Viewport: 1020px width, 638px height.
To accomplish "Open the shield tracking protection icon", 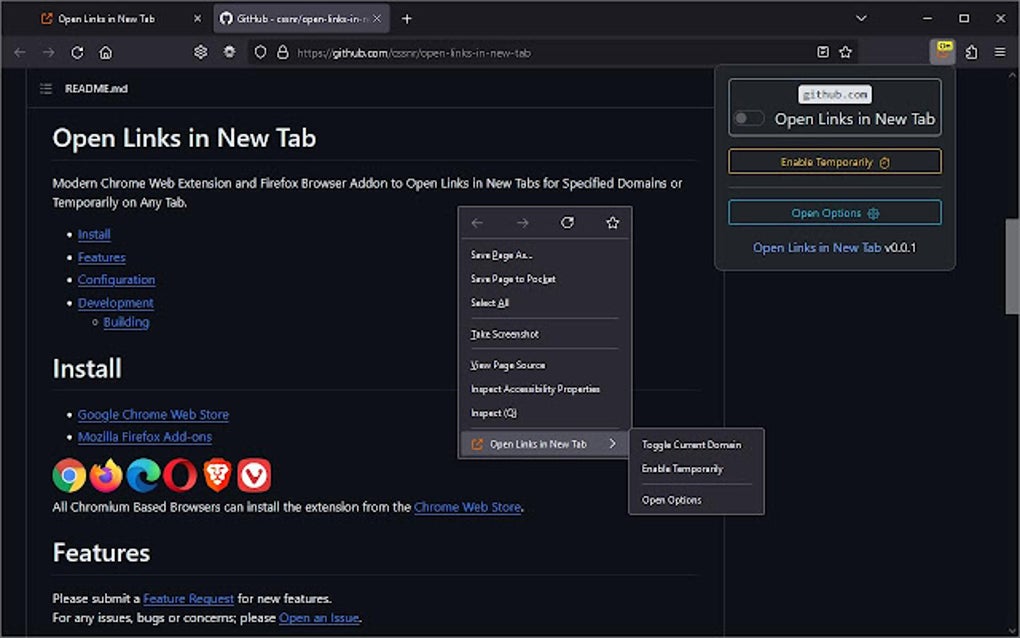I will [x=260, y=52].
